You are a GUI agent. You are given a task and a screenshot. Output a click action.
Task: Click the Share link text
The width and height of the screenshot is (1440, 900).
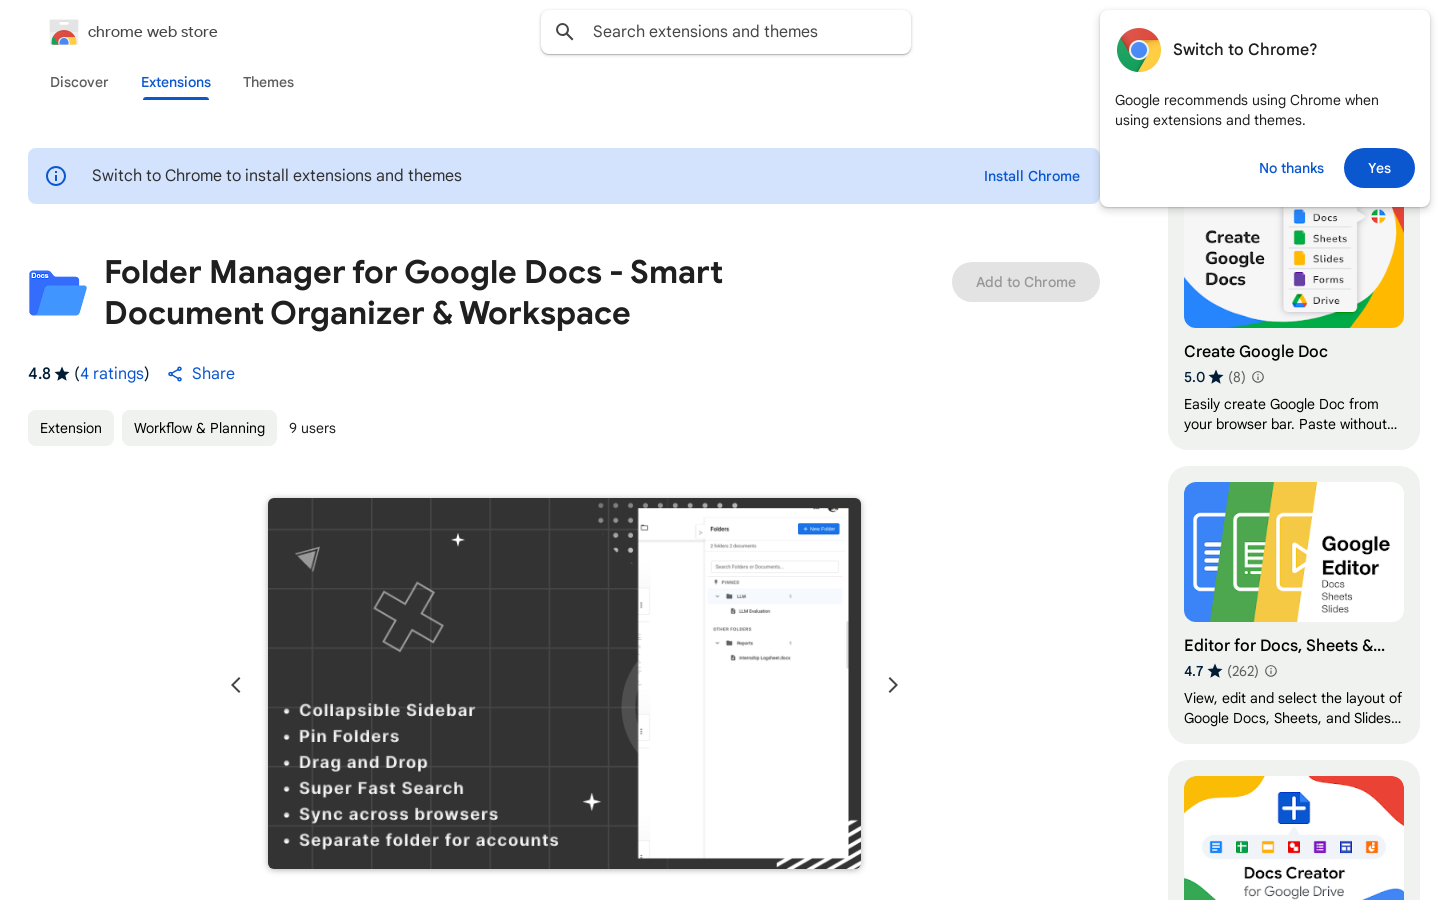pos(213,373)
